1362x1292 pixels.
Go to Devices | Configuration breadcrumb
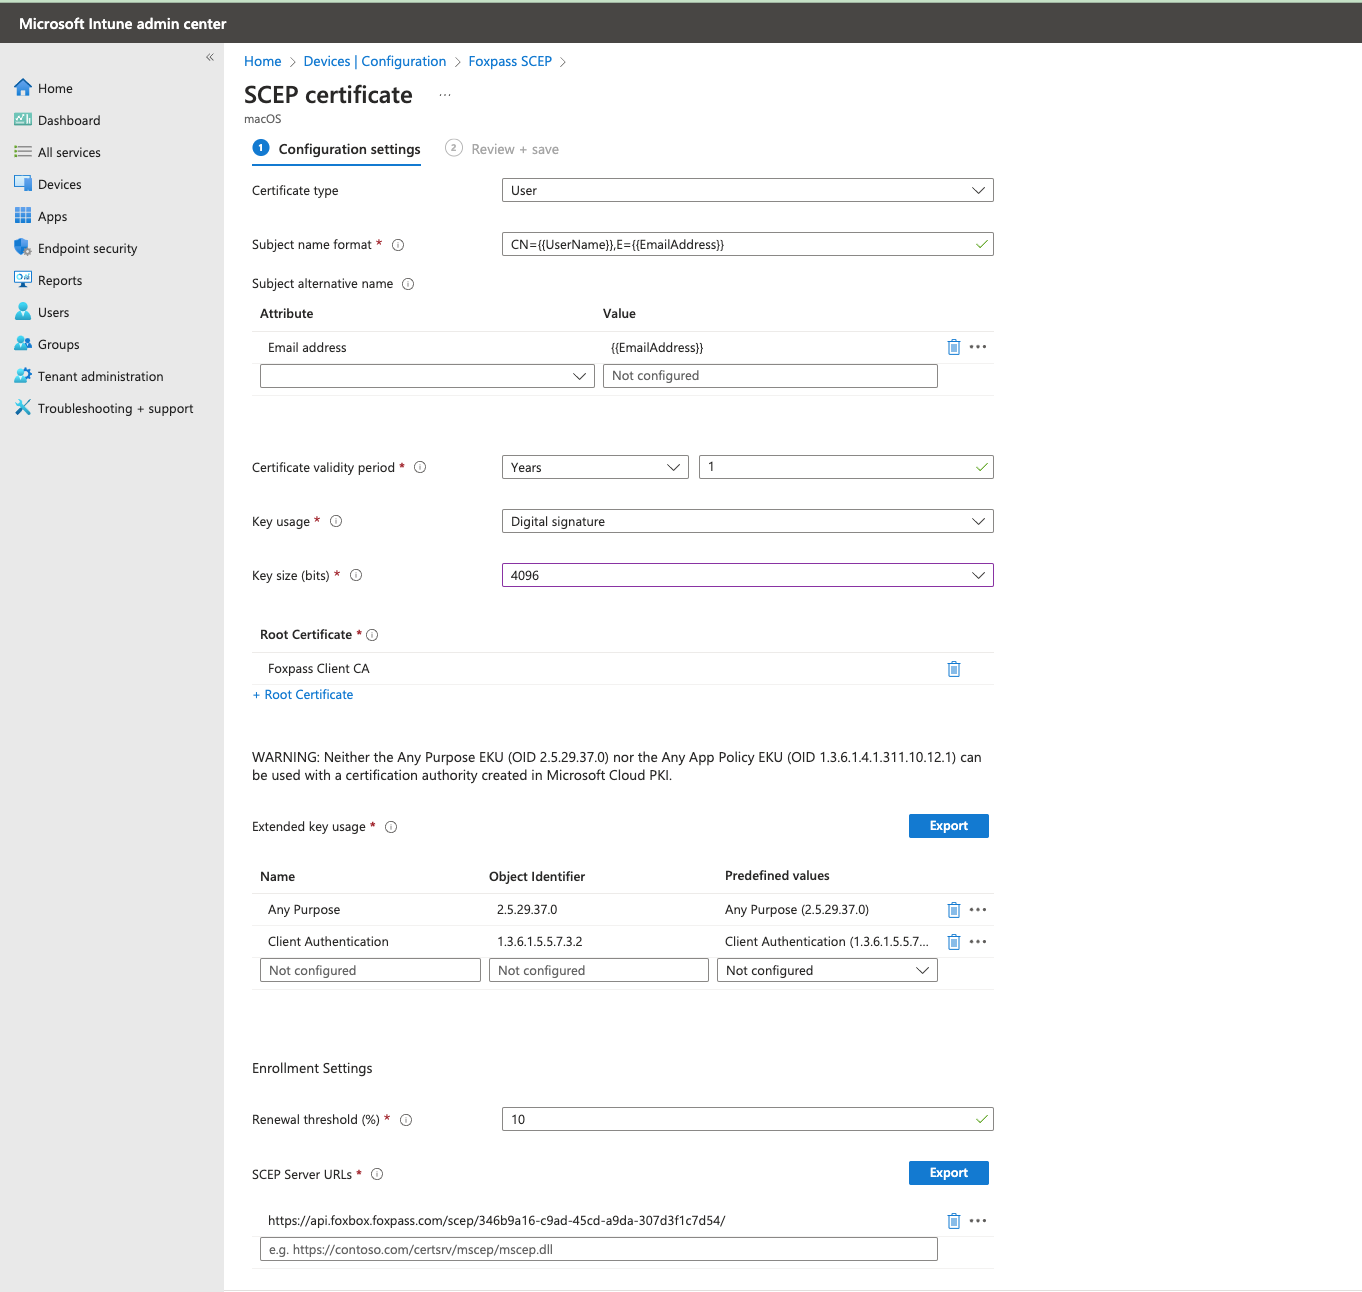[x=375, y=61]
